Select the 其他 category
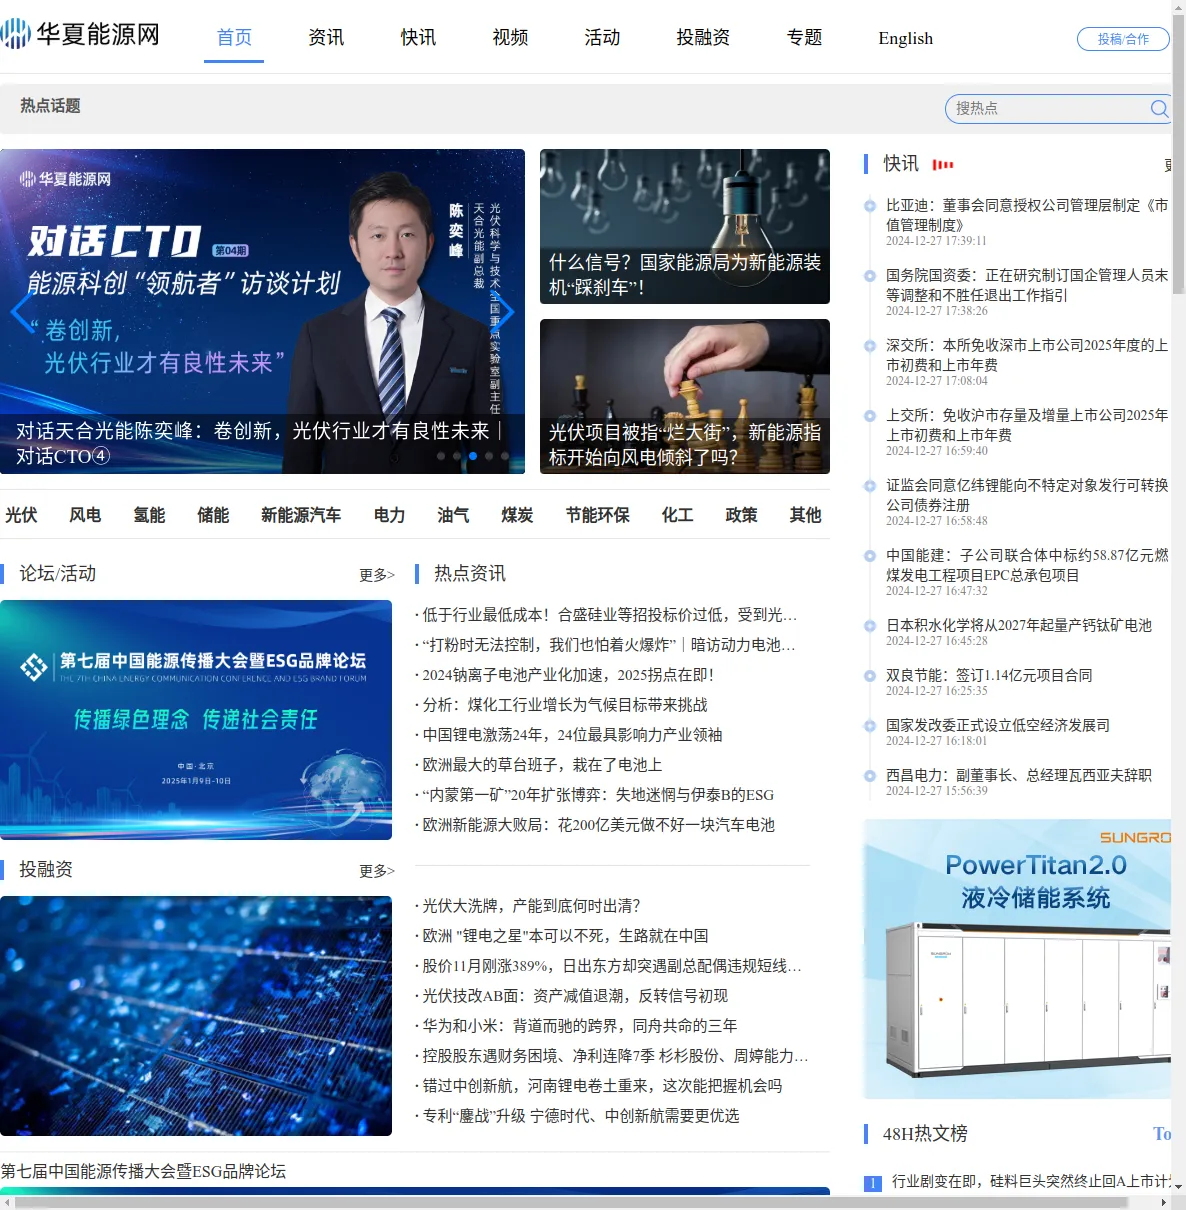The height and width of the screenshot is (1210, 1186). (805, 515)
